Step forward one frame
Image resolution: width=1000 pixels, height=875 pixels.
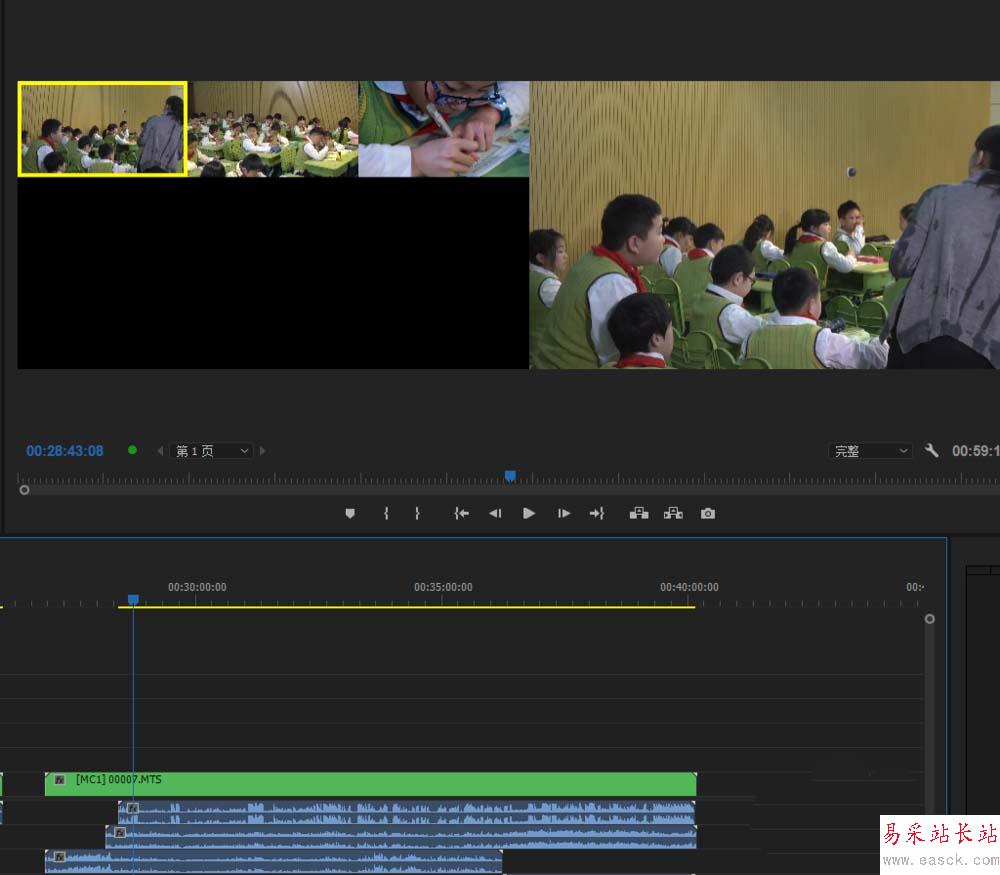click(x=564, y=513)
